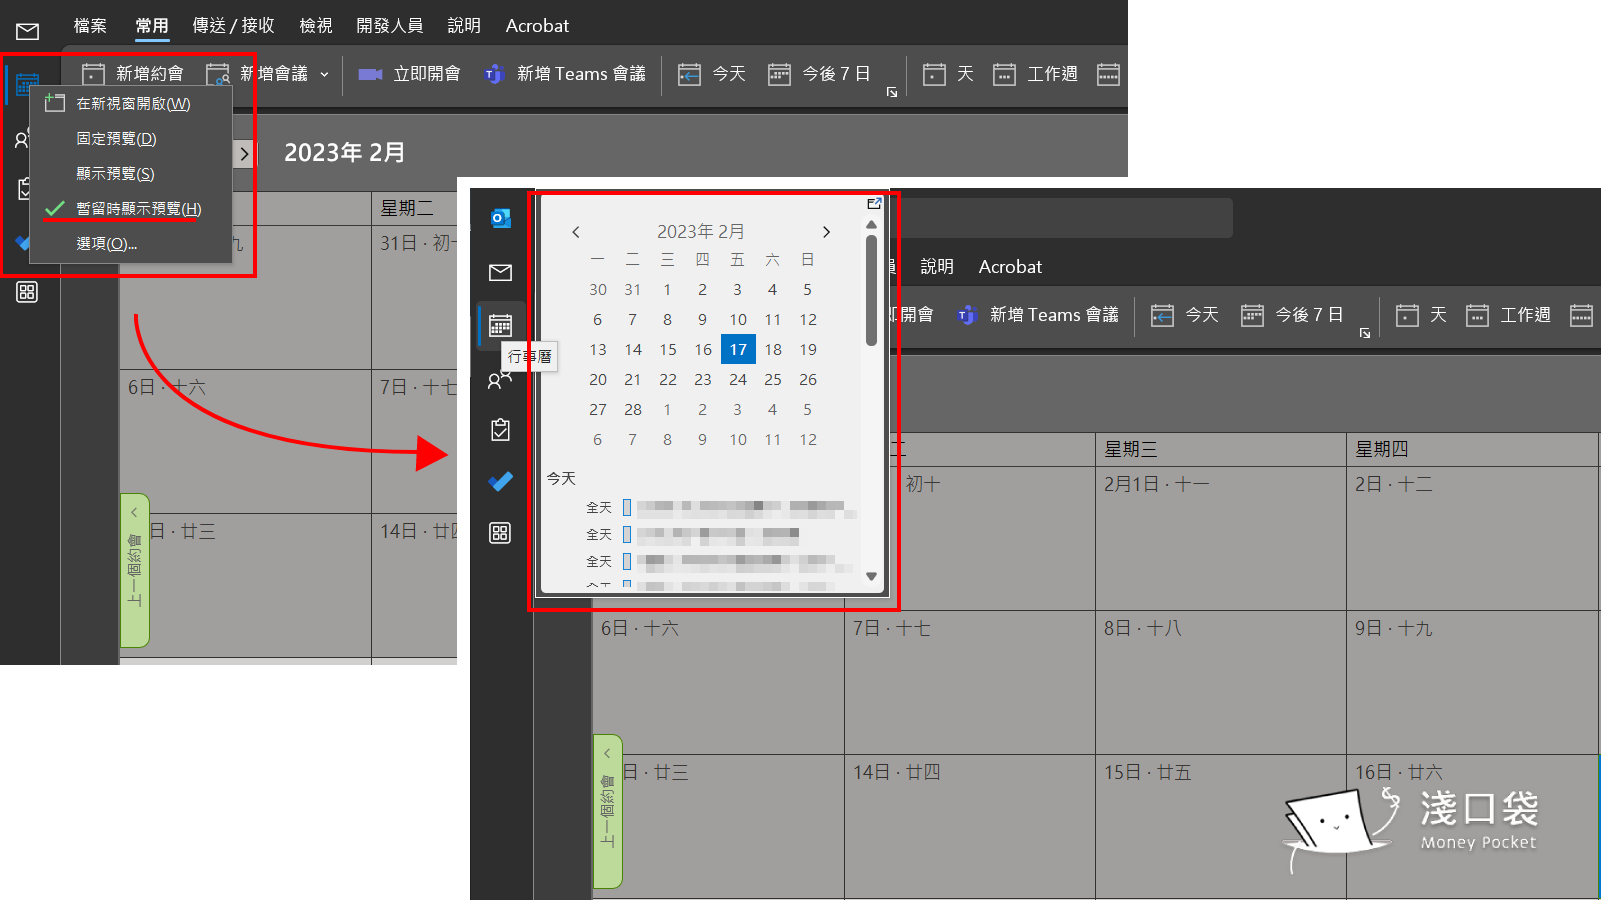This screenshot has width=1601, height=900.
Task: Select 顯示預覽 in the context menu
Action: [115, 174]
